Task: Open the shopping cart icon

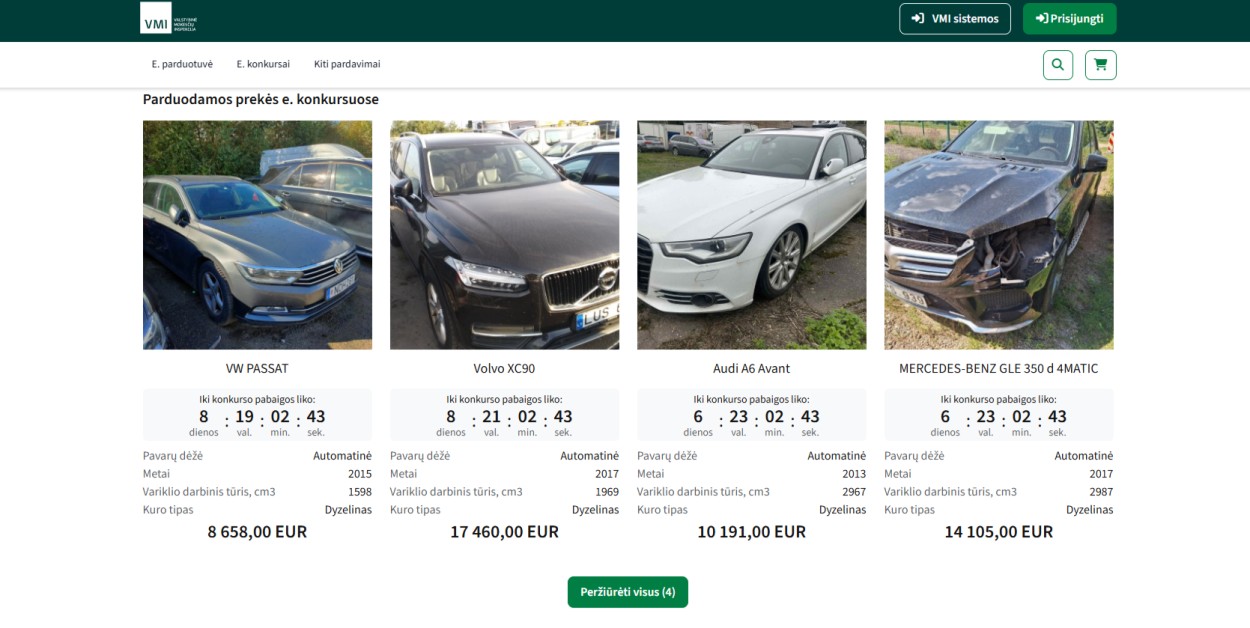Action: point(1100,65)
